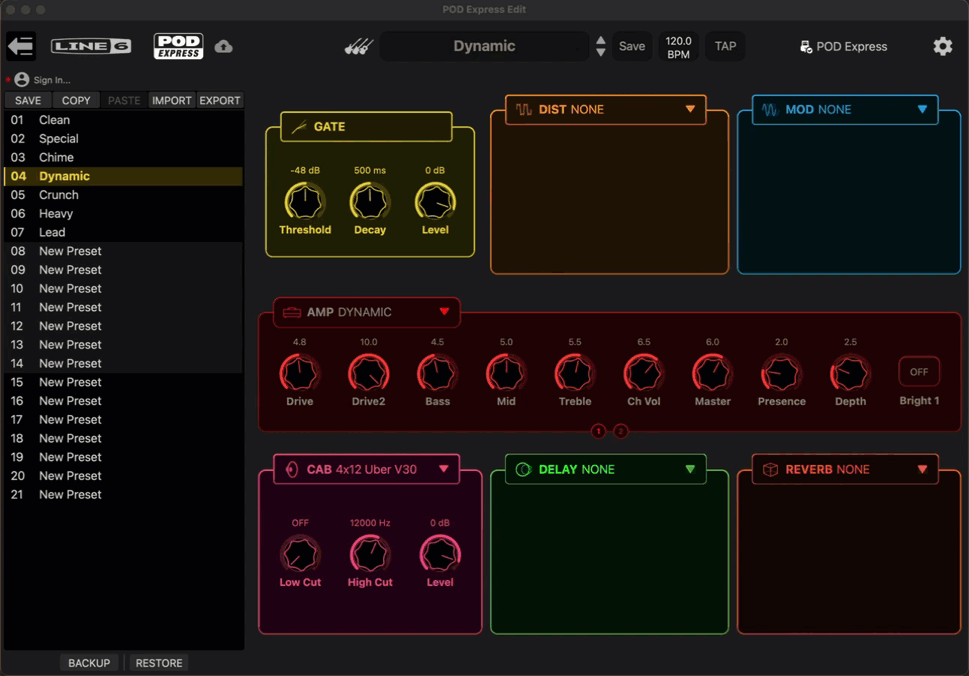Select preset 05 Crunch

pos(124,195)
